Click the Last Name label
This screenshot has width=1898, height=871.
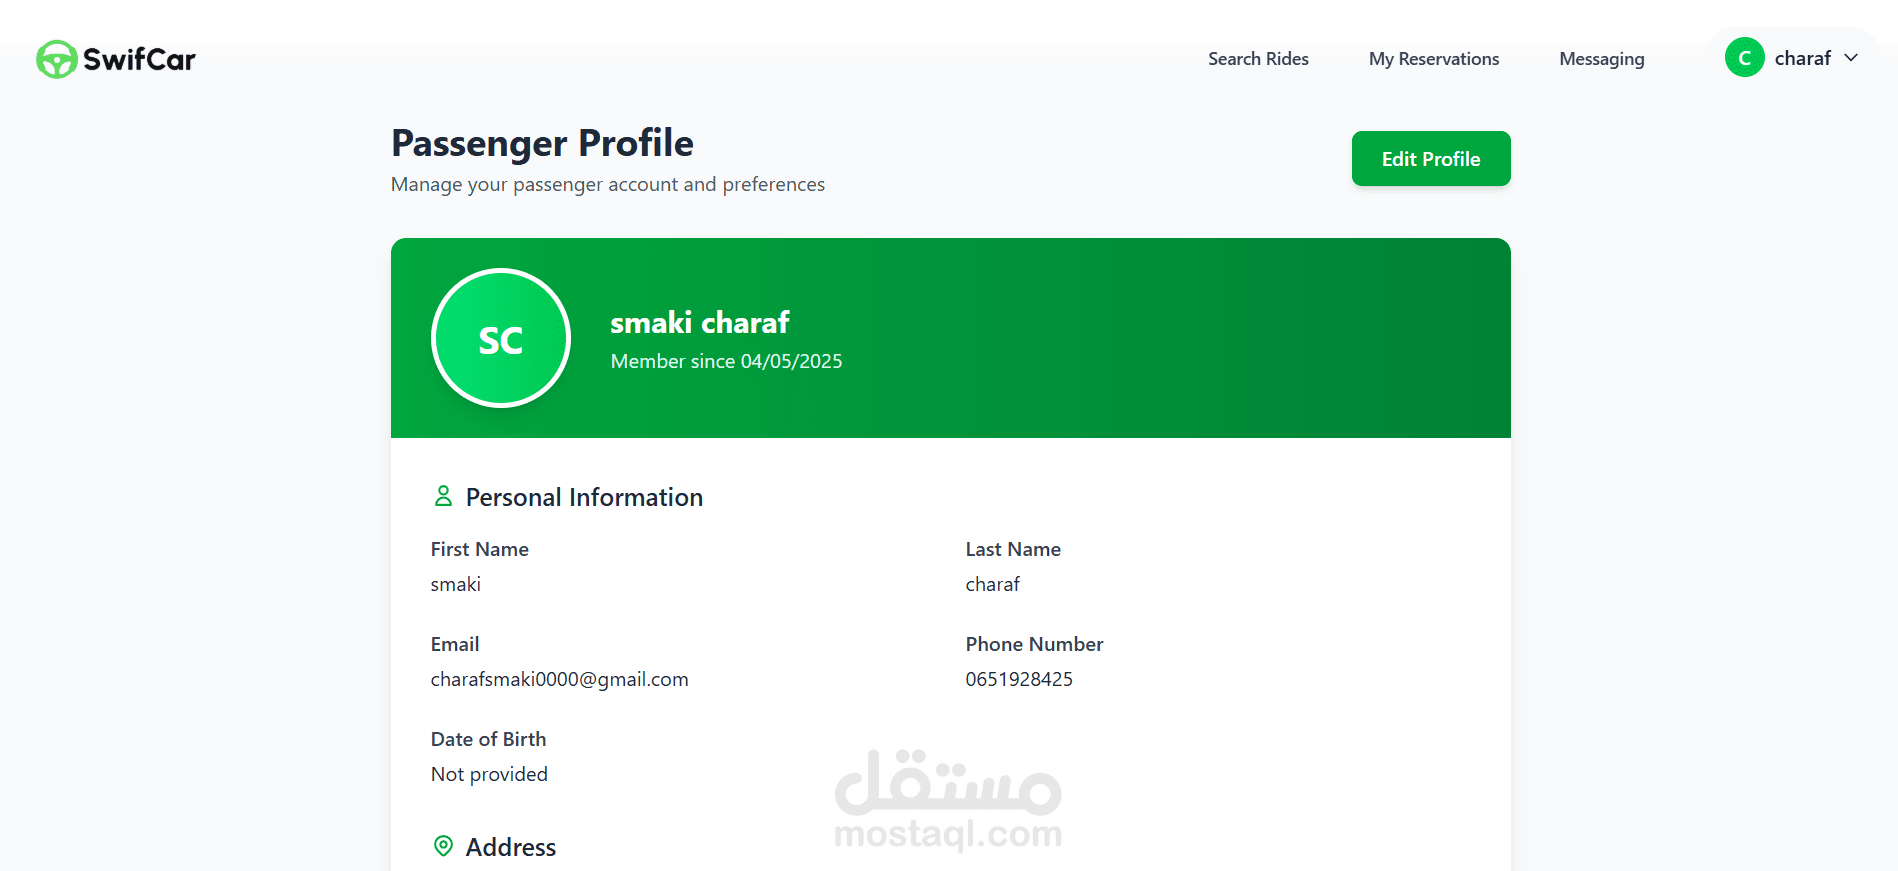tap(1013, 549)
